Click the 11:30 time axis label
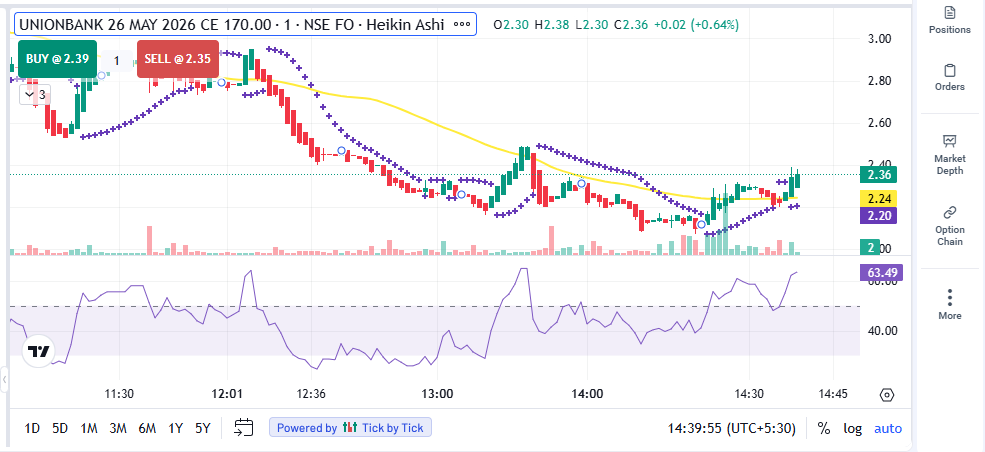The image size is (985, 452). coord(119,394)
